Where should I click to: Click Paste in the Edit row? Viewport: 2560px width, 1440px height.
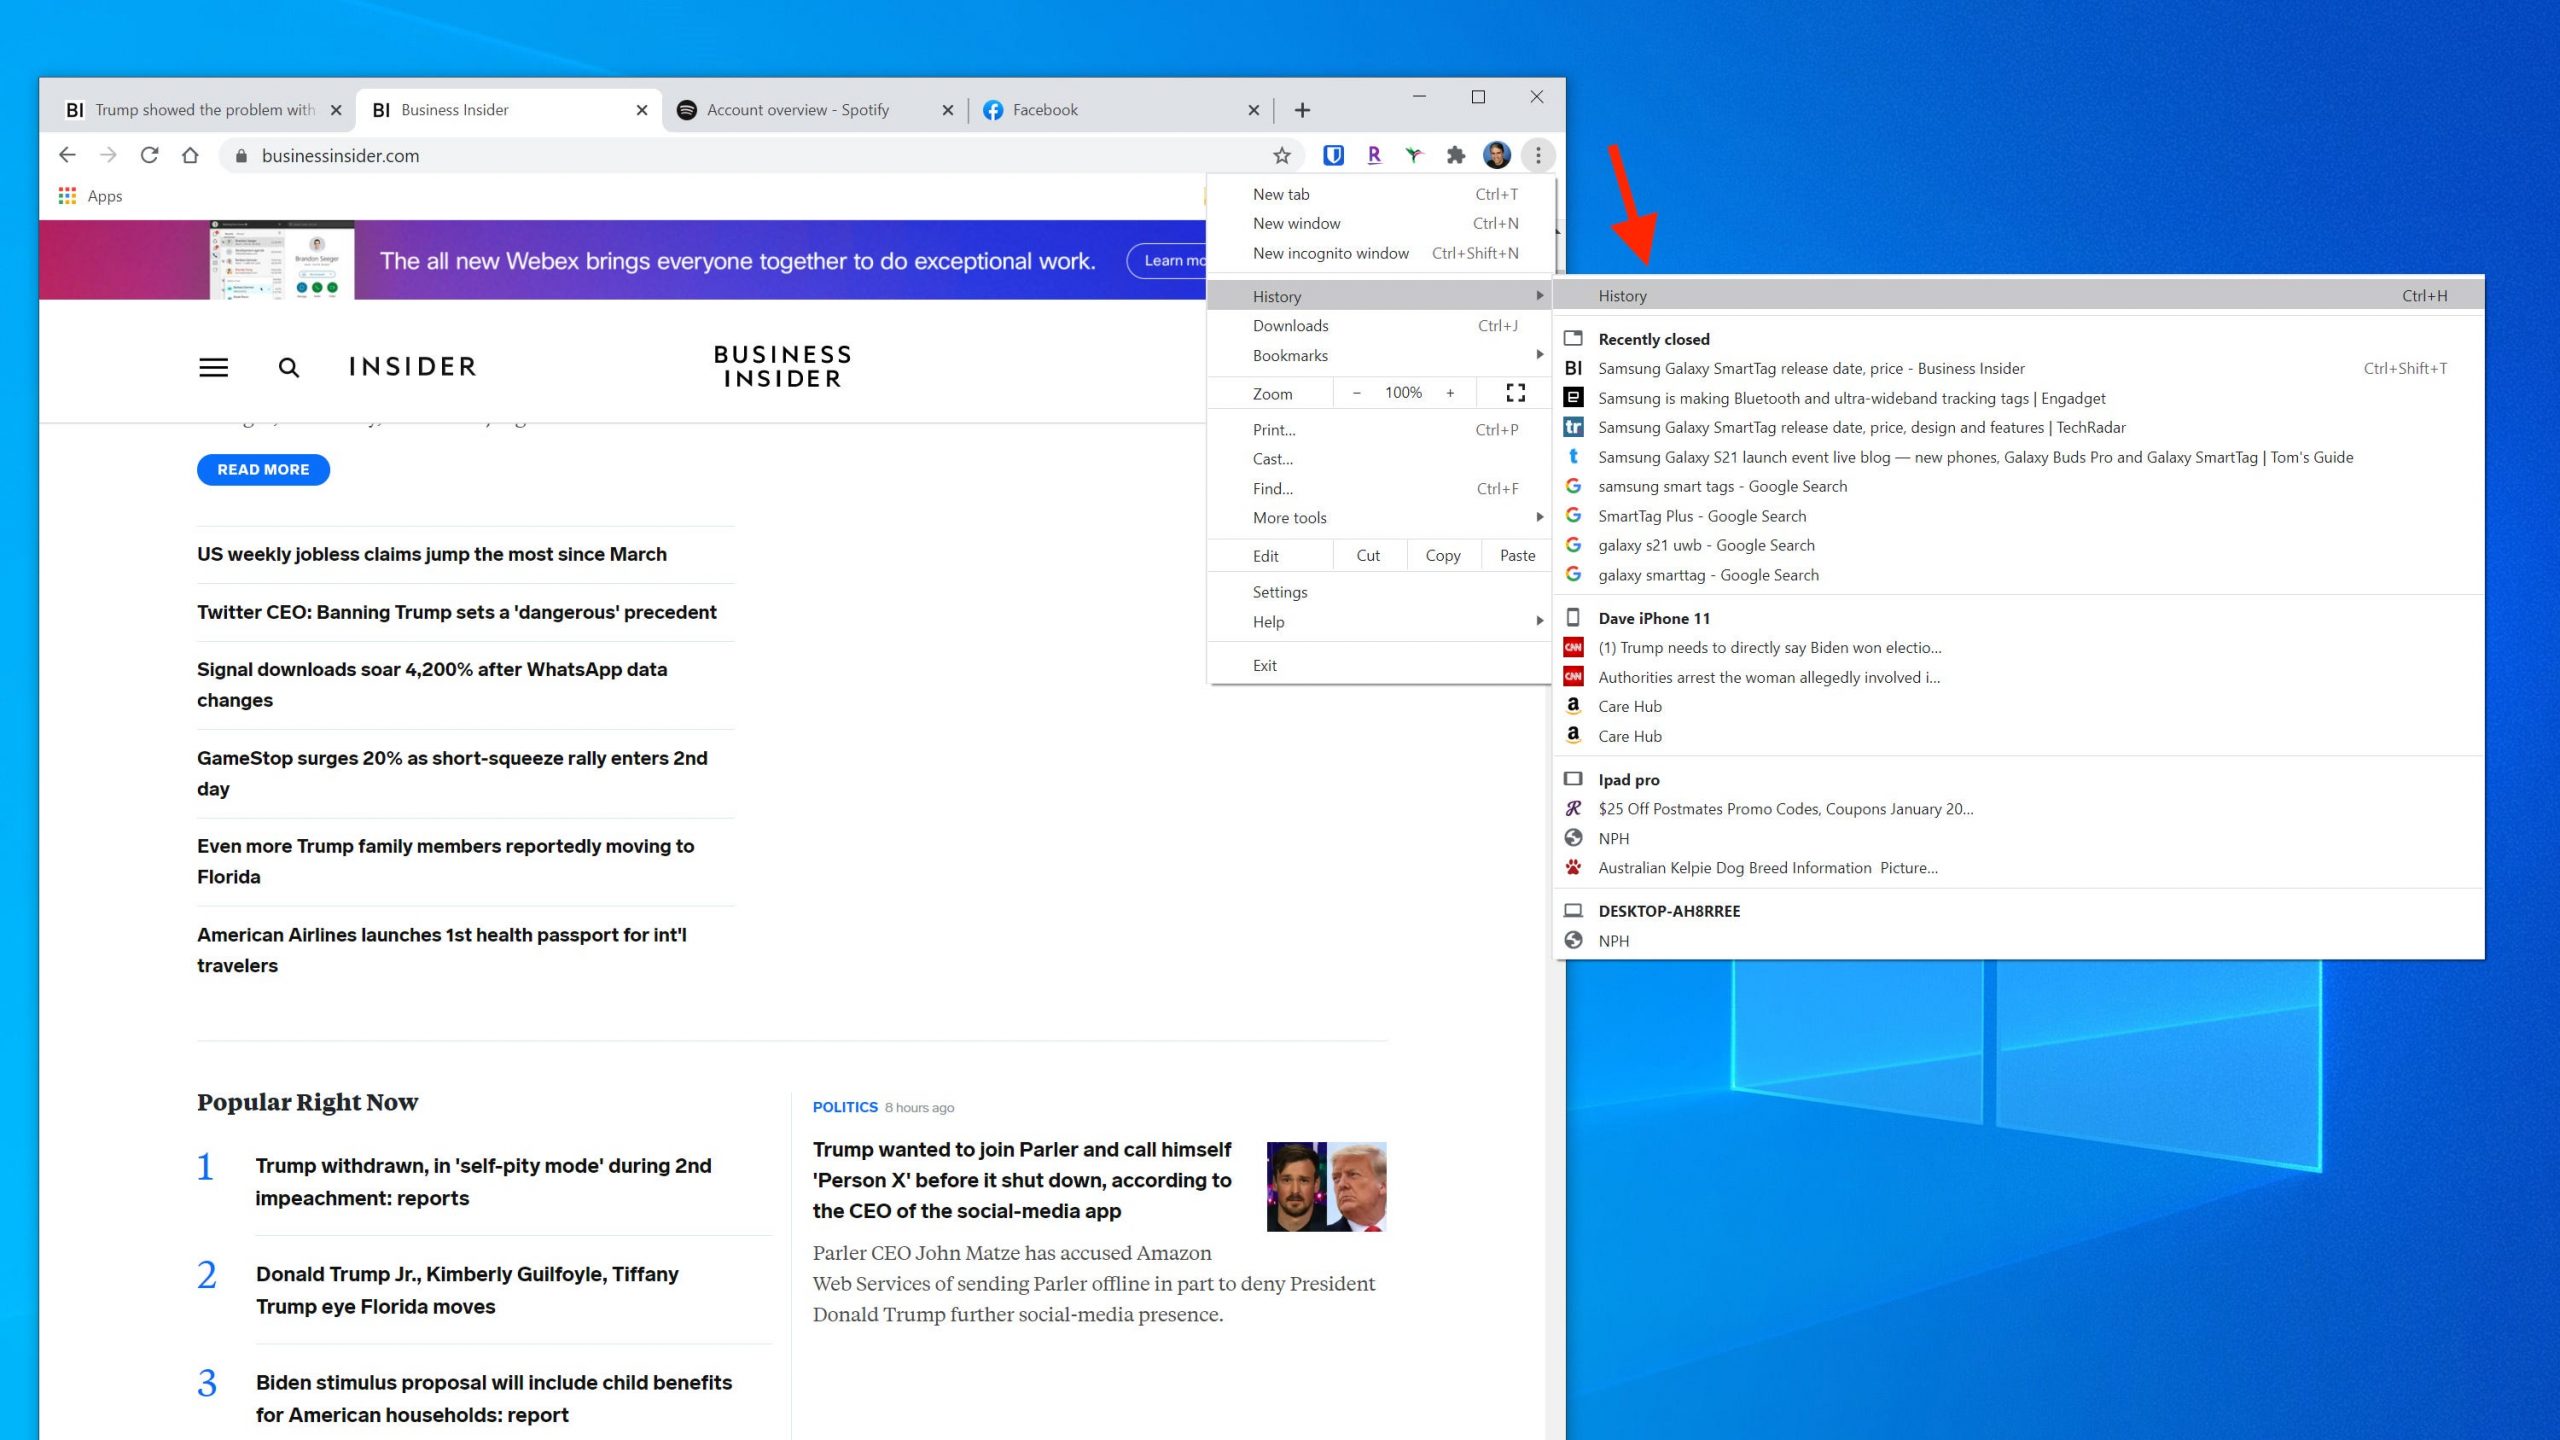(x=1517, y=555)
